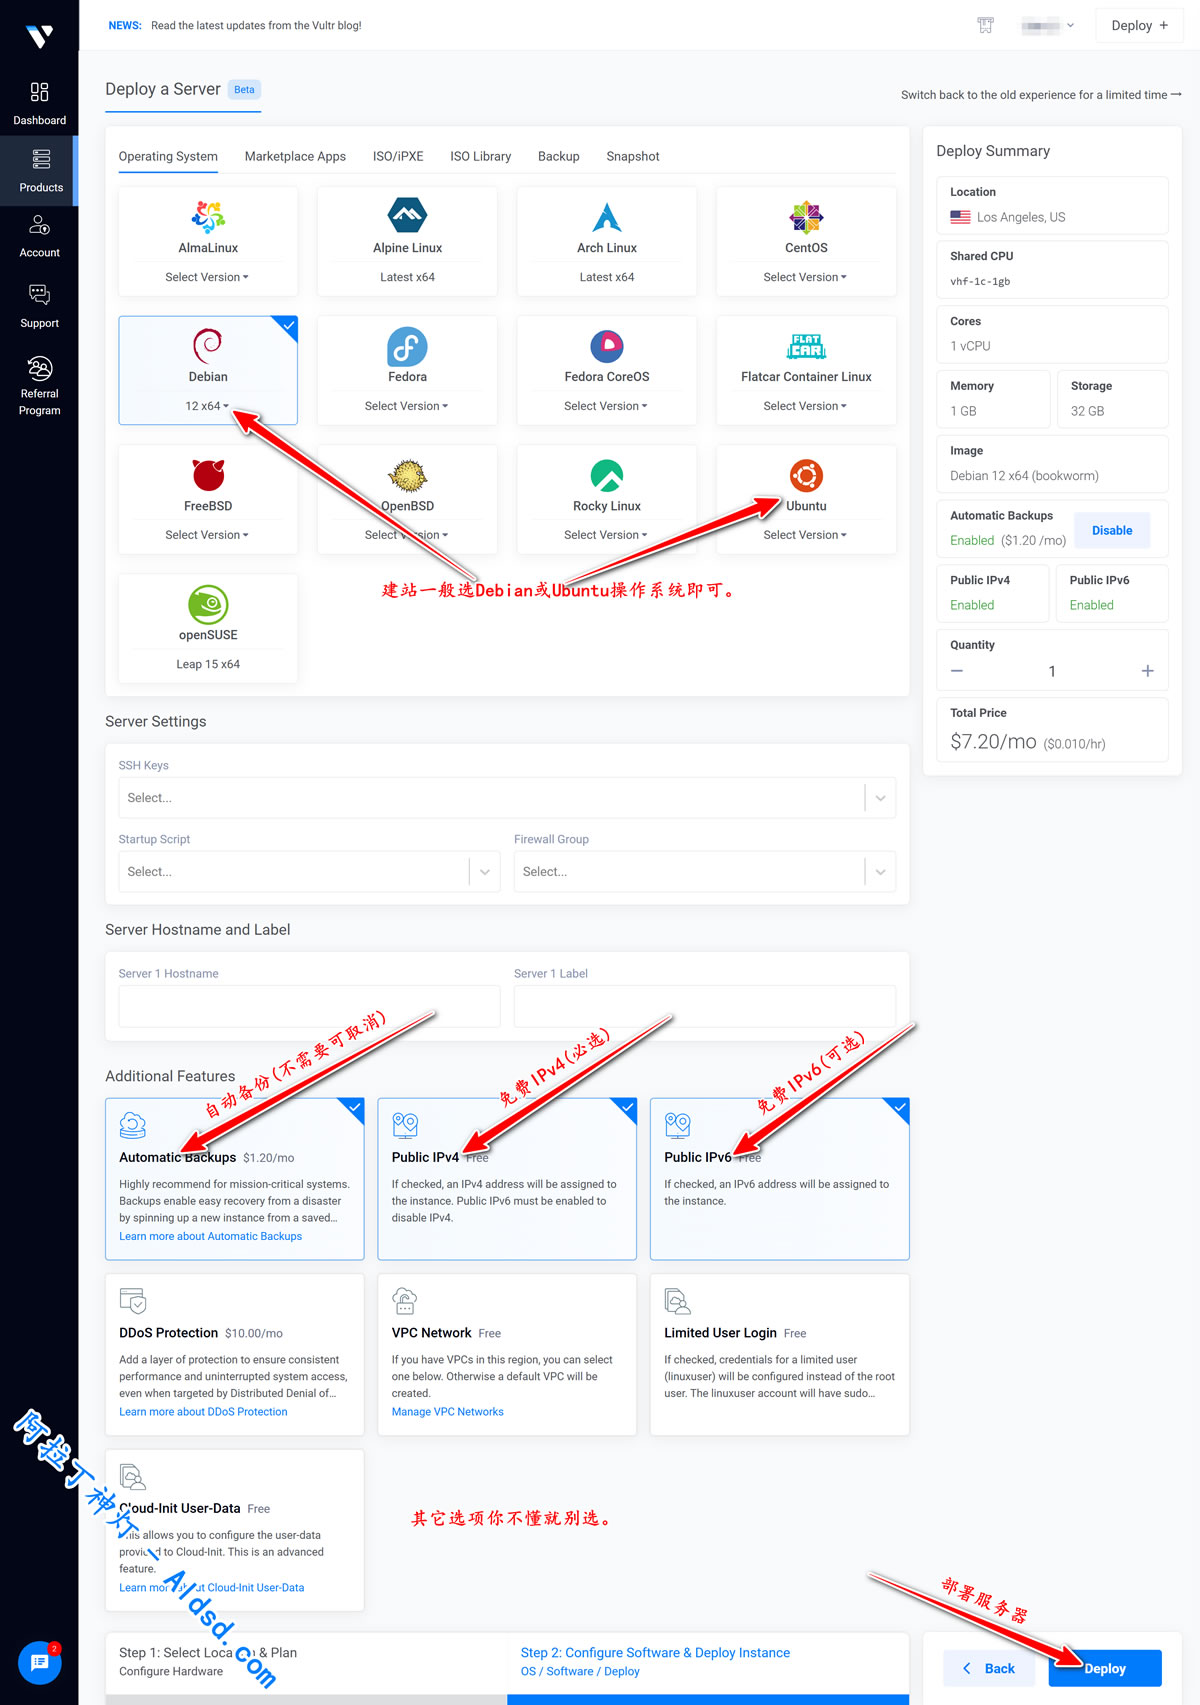Screen dimensions: 1200x1705
Task: Open the chat messages bubble
Action: [x=40, y=1662]
